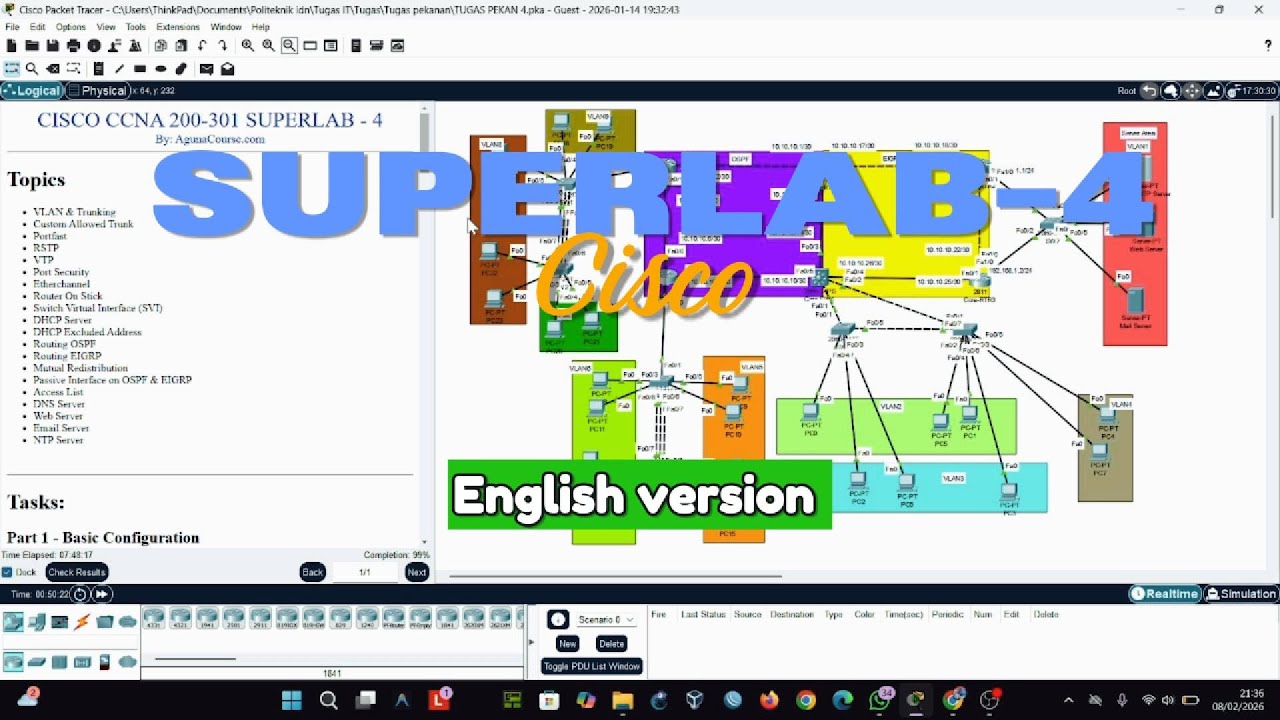Open File Explorer from the taskbar

(x=622, y=700)
